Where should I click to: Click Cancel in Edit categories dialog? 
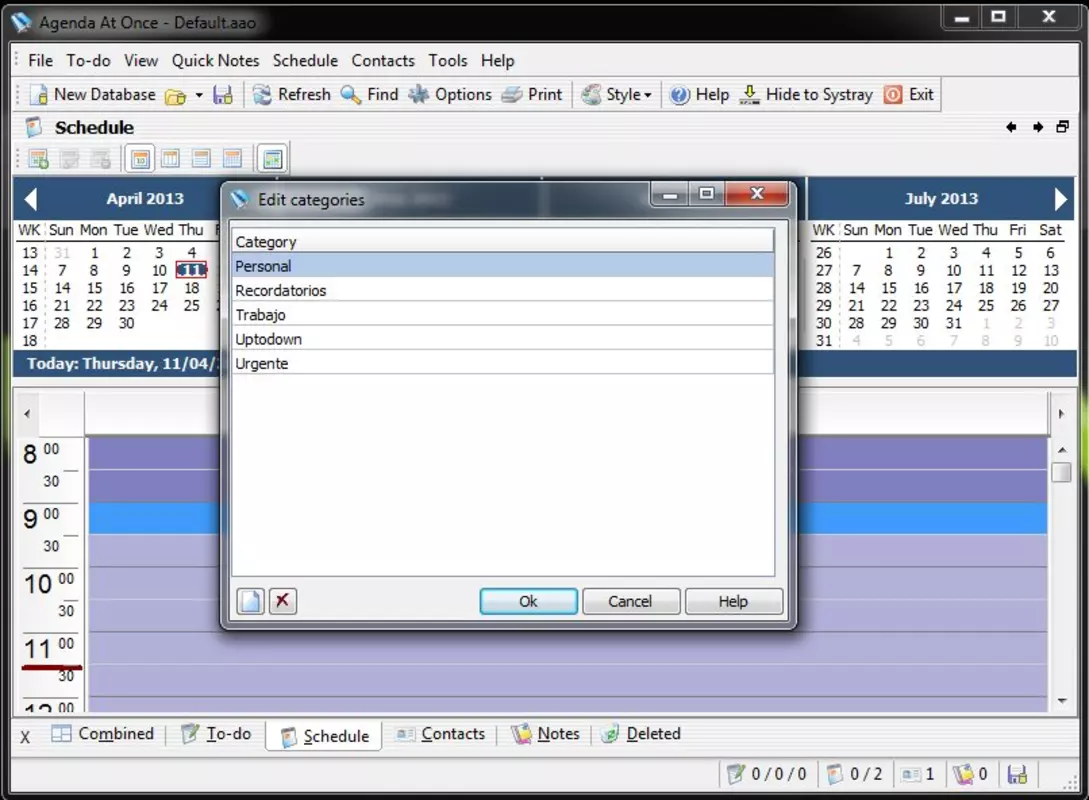pyautogui.click(x=631, y=601)
